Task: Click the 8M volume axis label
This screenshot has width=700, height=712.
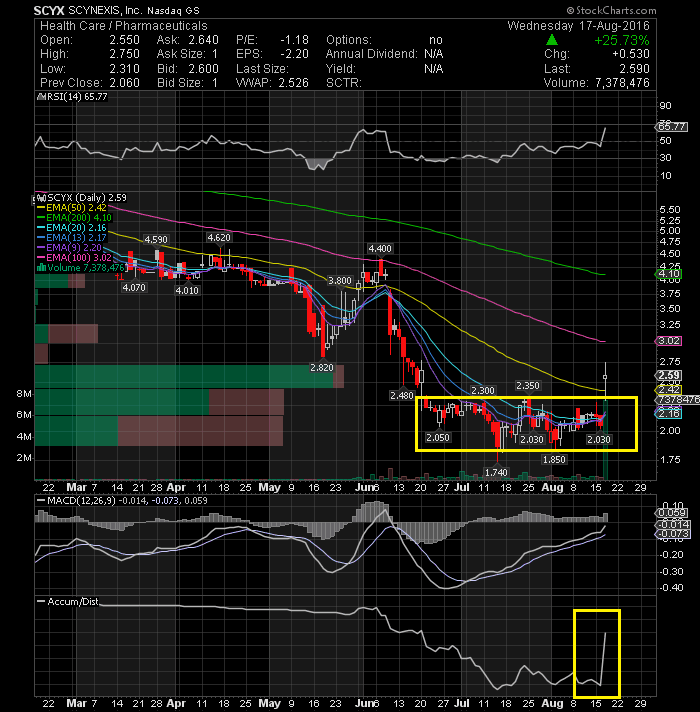Action: [x=24, y=394]
